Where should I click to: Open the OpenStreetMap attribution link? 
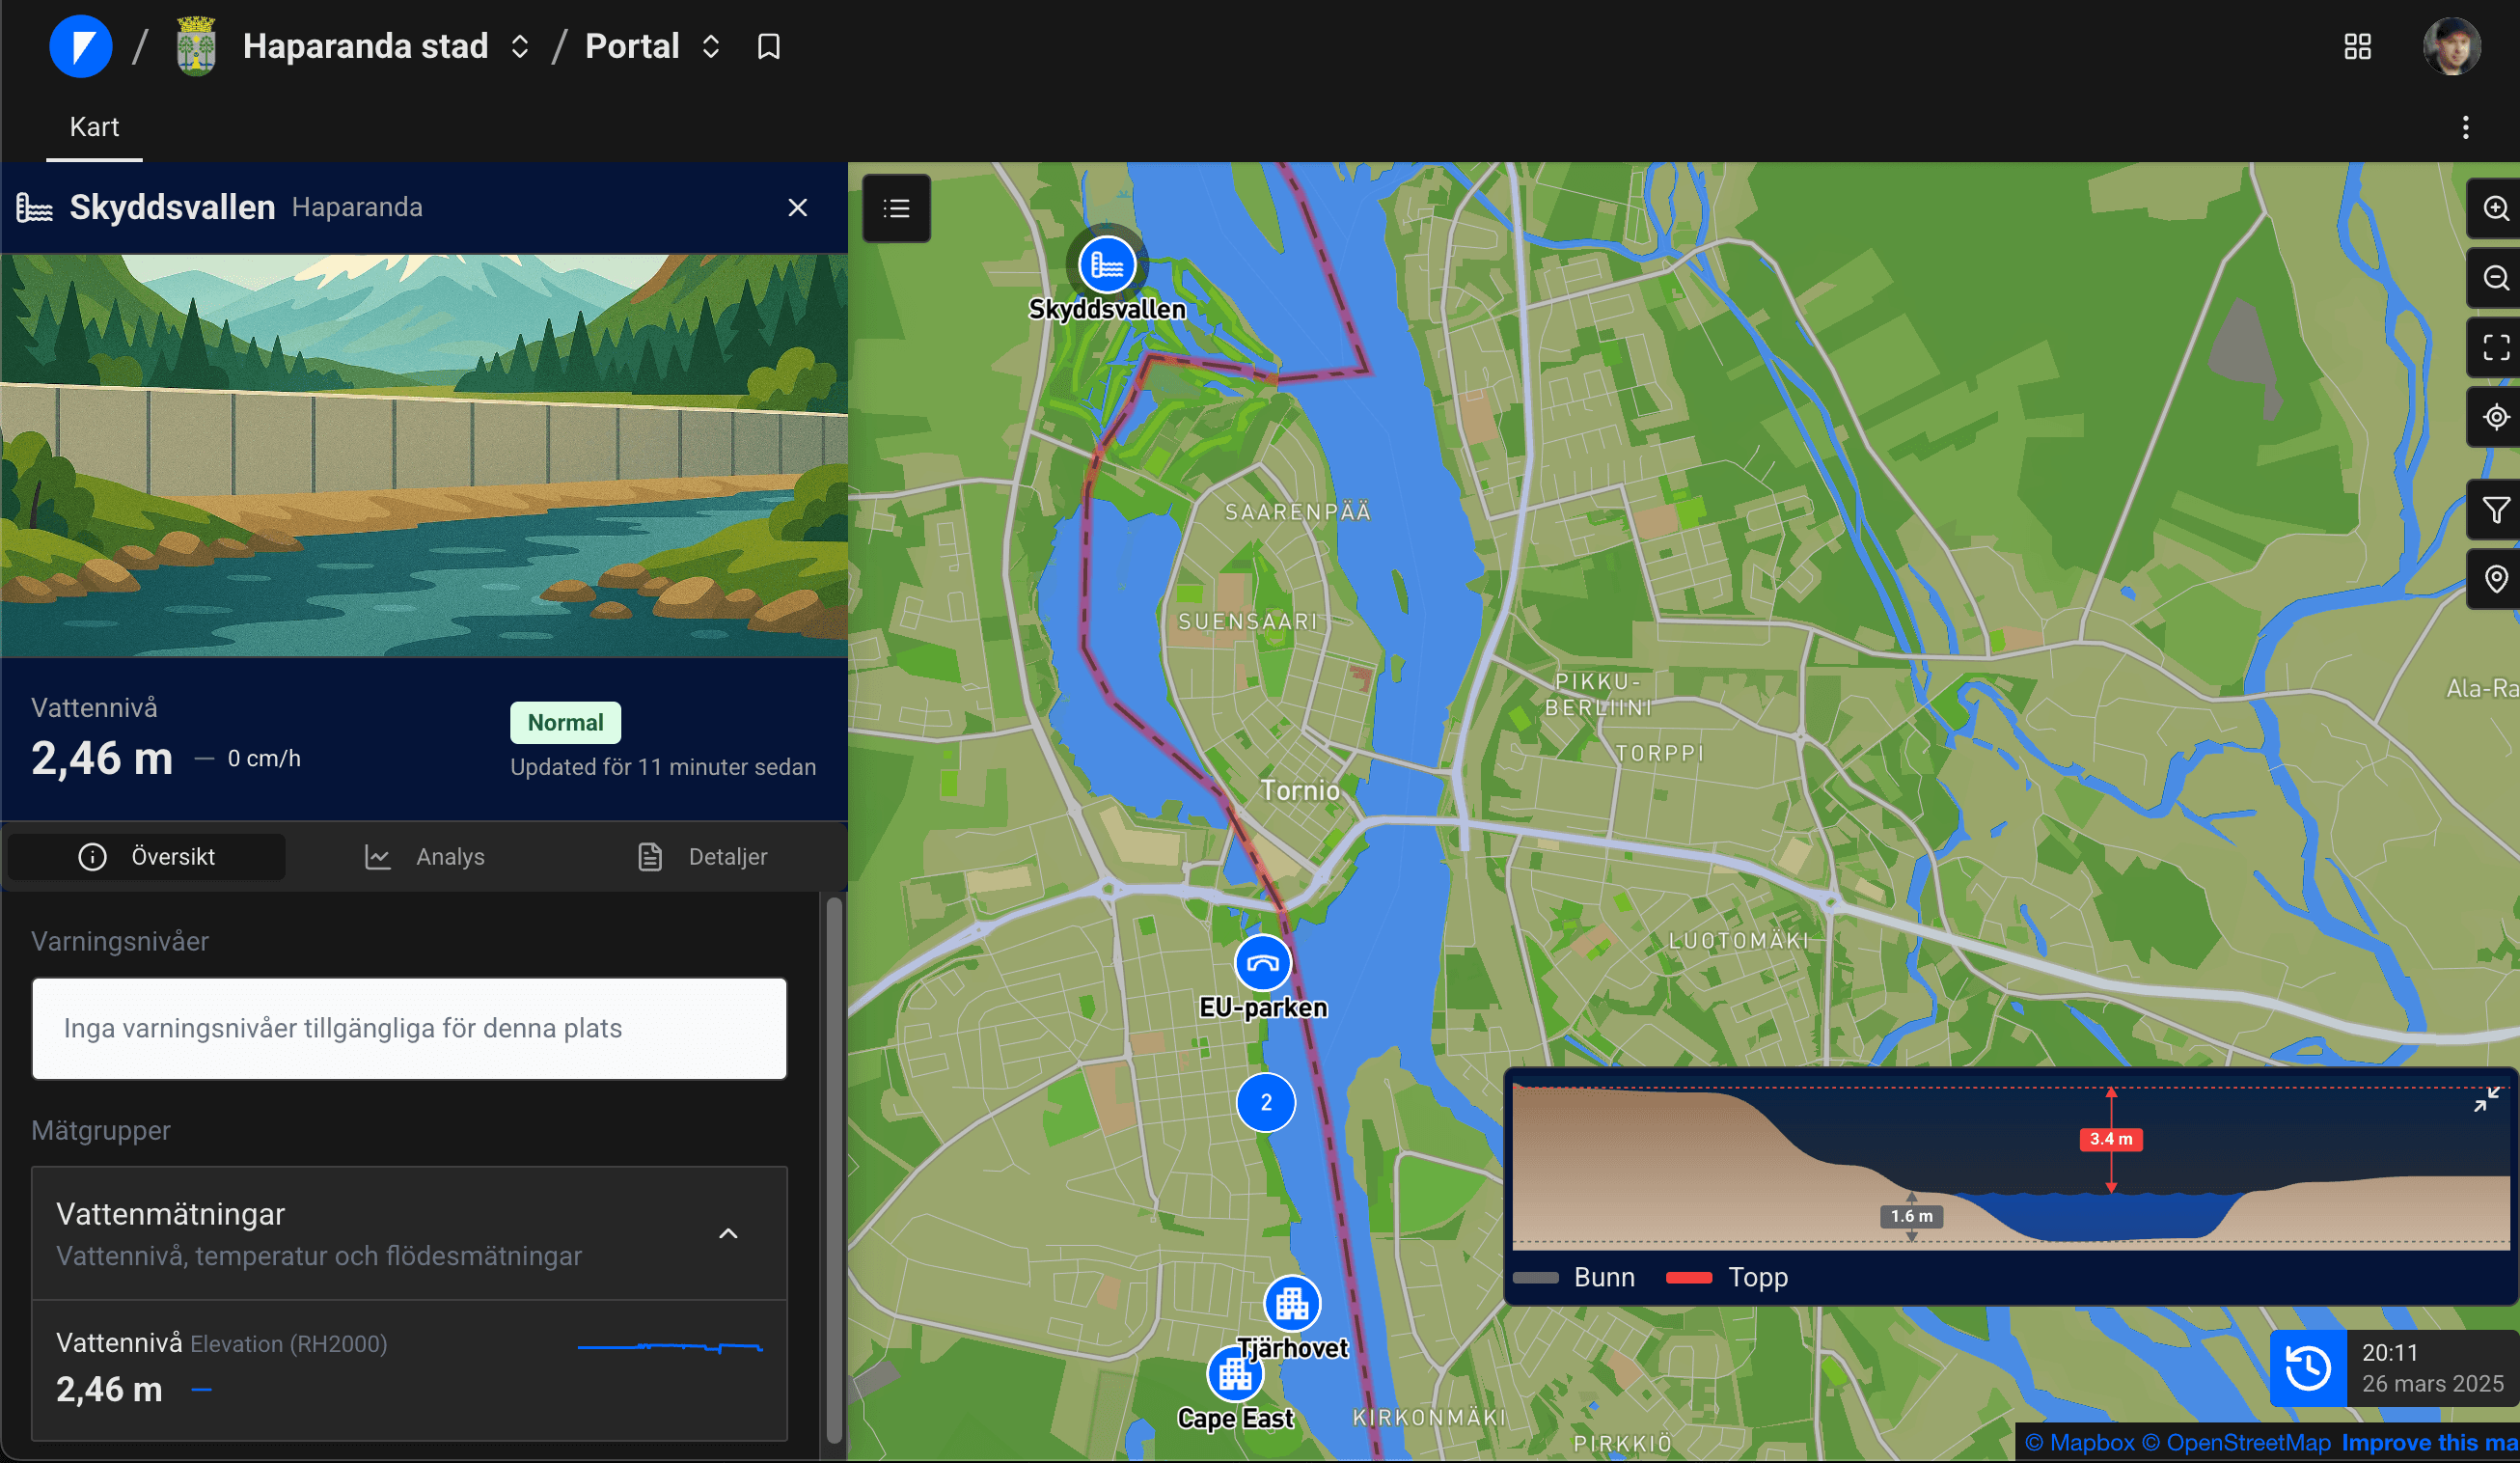tap(2236, 1442)
